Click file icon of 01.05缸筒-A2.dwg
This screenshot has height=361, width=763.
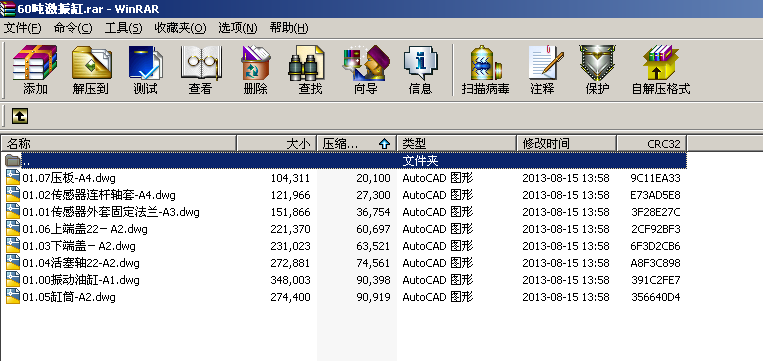pos(13,297)
